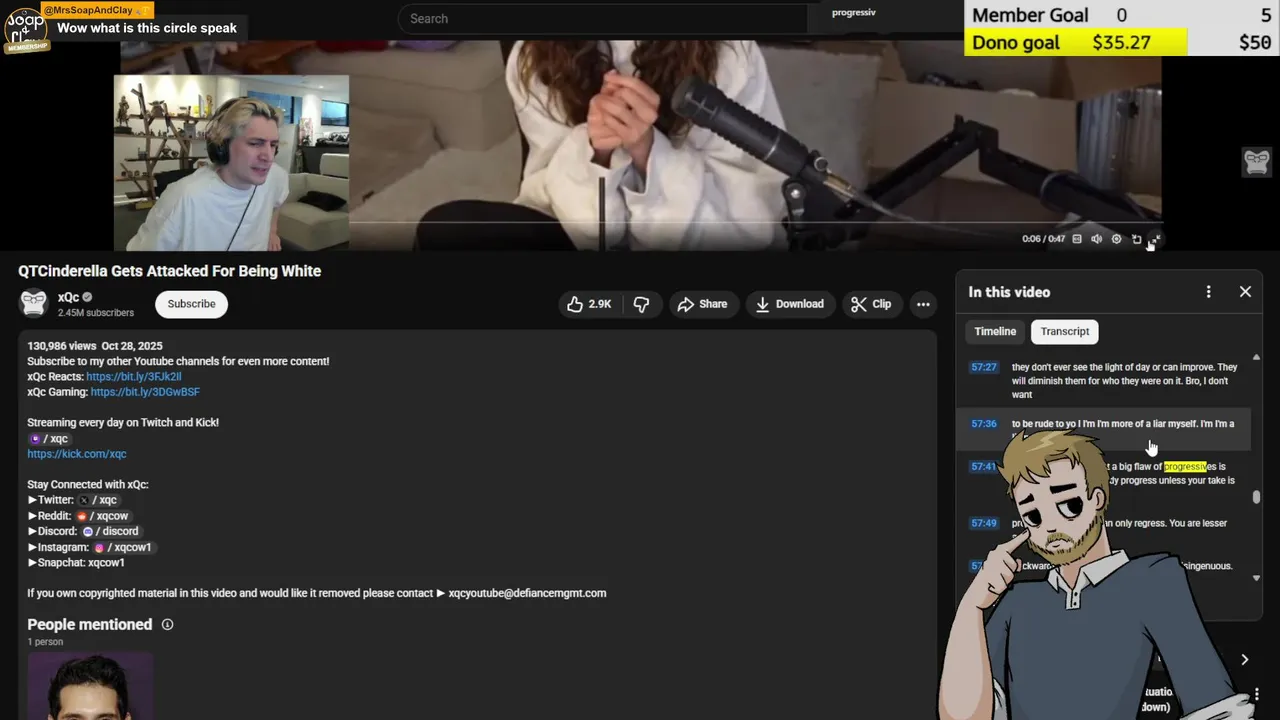The height and width of the screenshot is (720, 1280).
Task: Exit full screen with the collapse icon
Action: point(1155,239)
